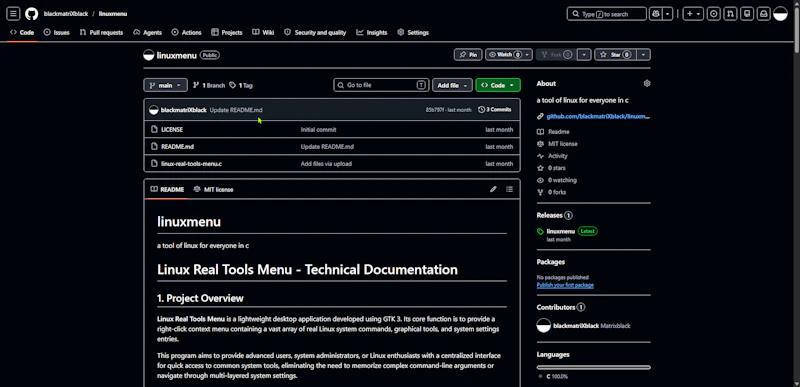The height and width of the screenshot is (387, 800).
Task: Open the README.md file
Action: pos(178,147)
